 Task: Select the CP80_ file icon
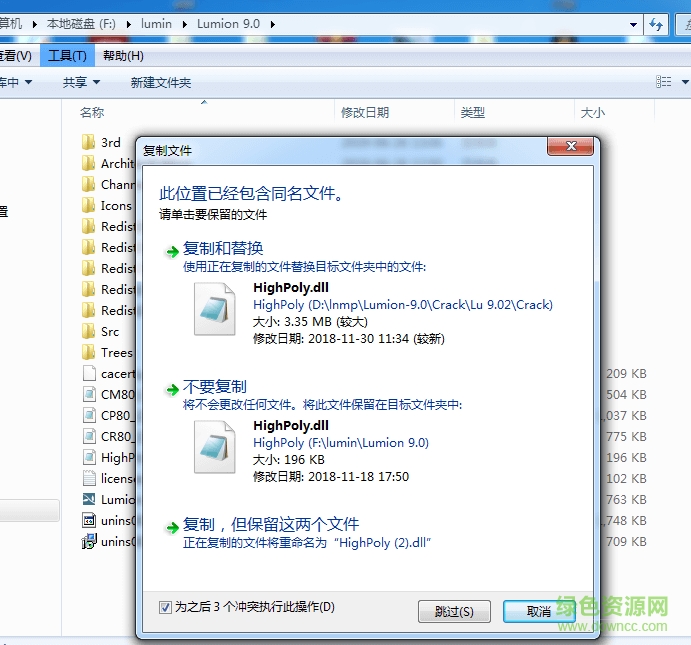(89, 415)
